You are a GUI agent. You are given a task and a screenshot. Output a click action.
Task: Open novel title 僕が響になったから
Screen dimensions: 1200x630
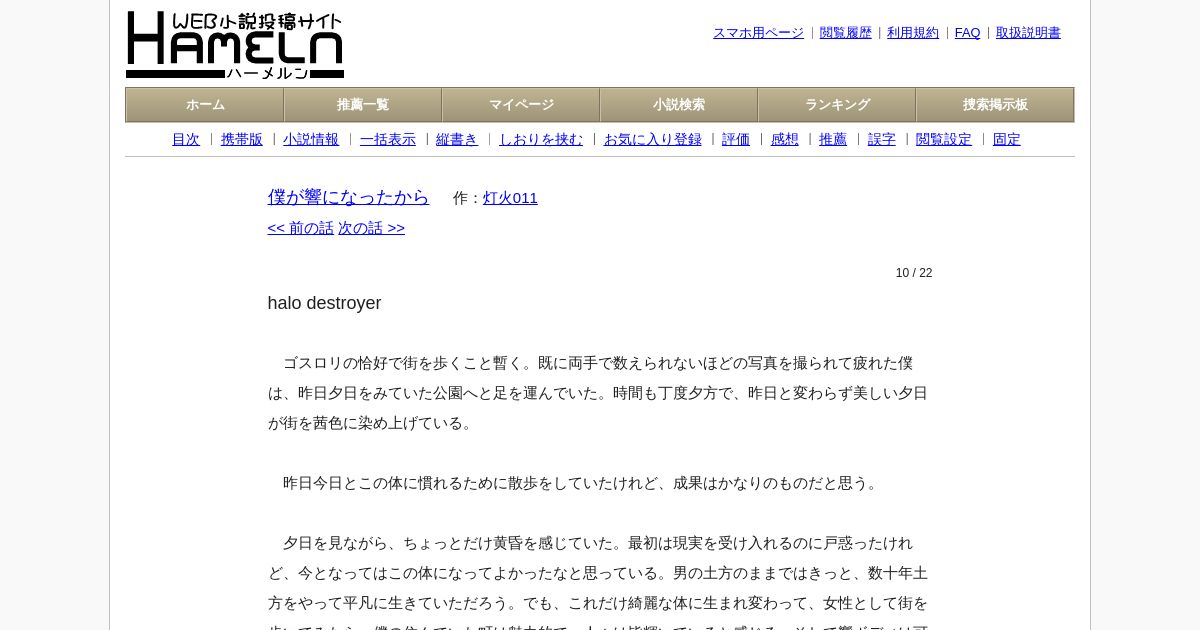[348, 197]
